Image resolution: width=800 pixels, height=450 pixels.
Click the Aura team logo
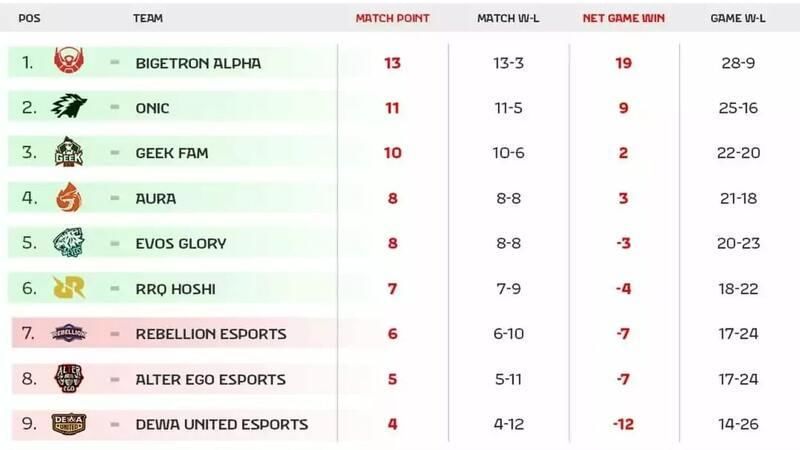click(69, 198)
